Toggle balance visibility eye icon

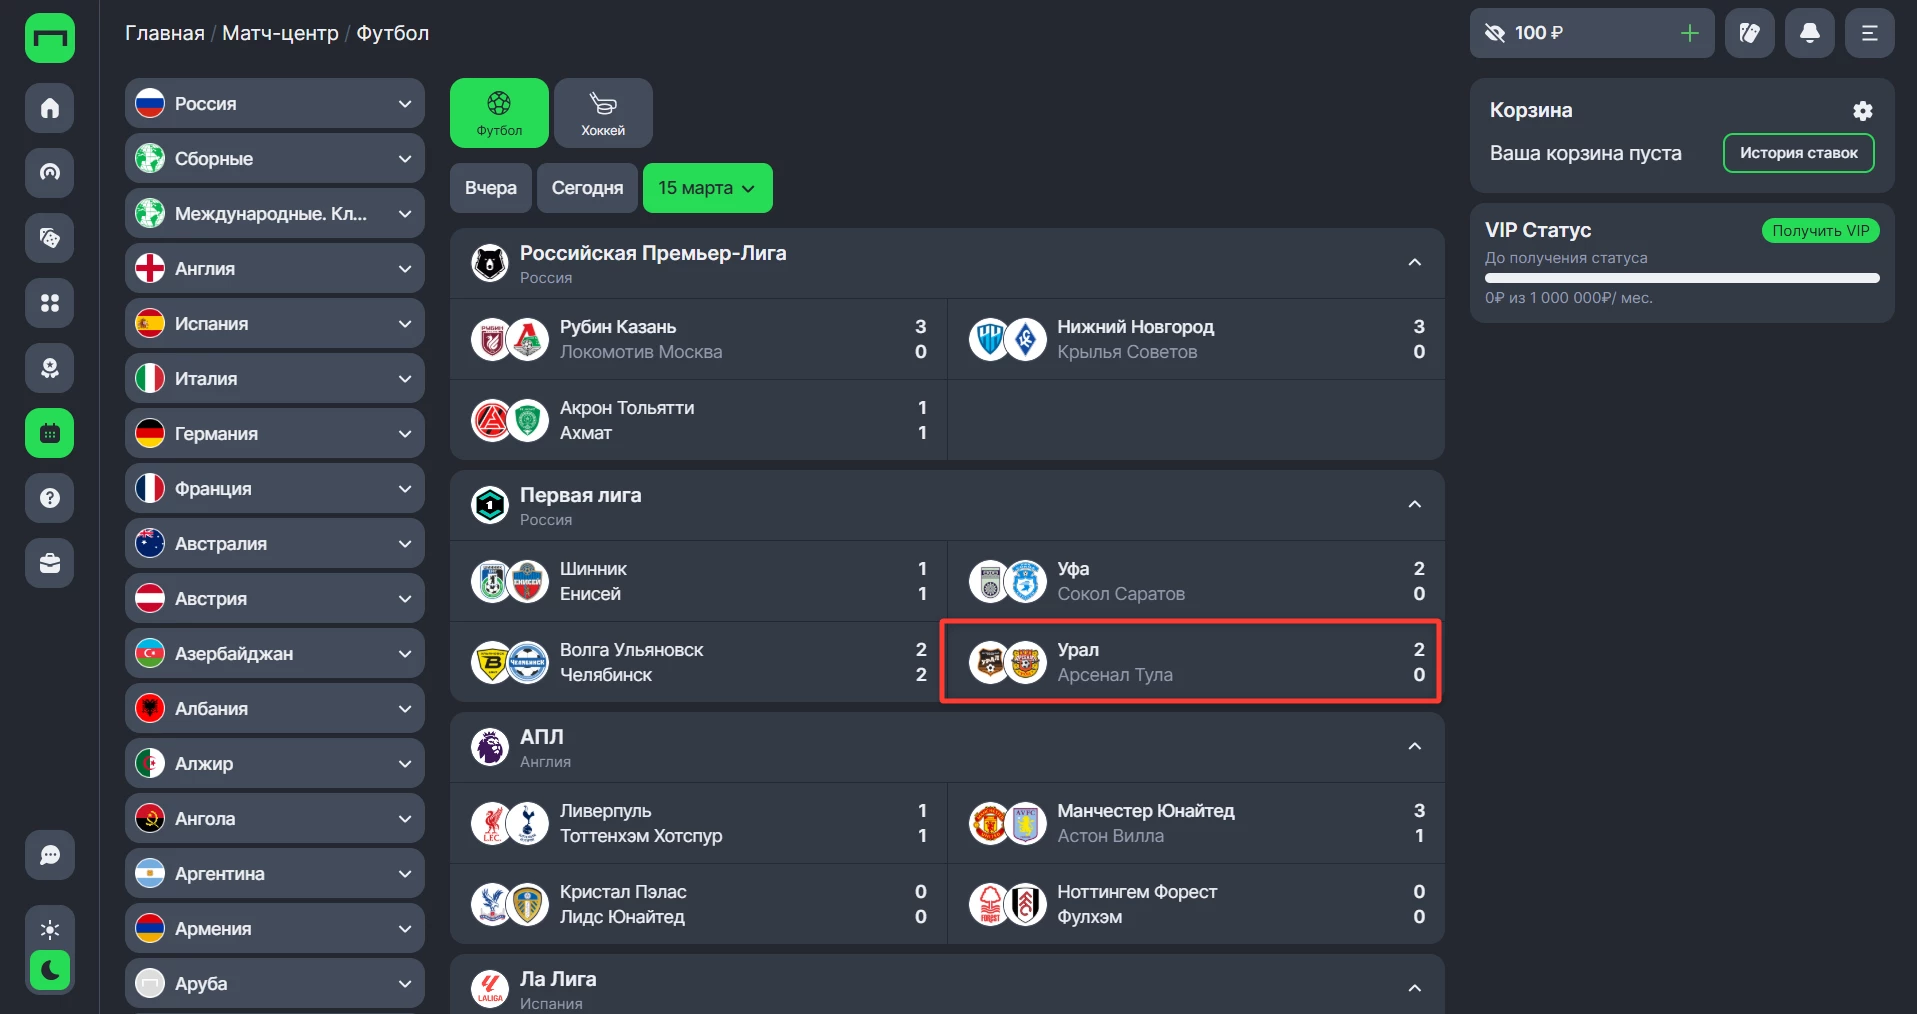click(x=1495, y=33)
